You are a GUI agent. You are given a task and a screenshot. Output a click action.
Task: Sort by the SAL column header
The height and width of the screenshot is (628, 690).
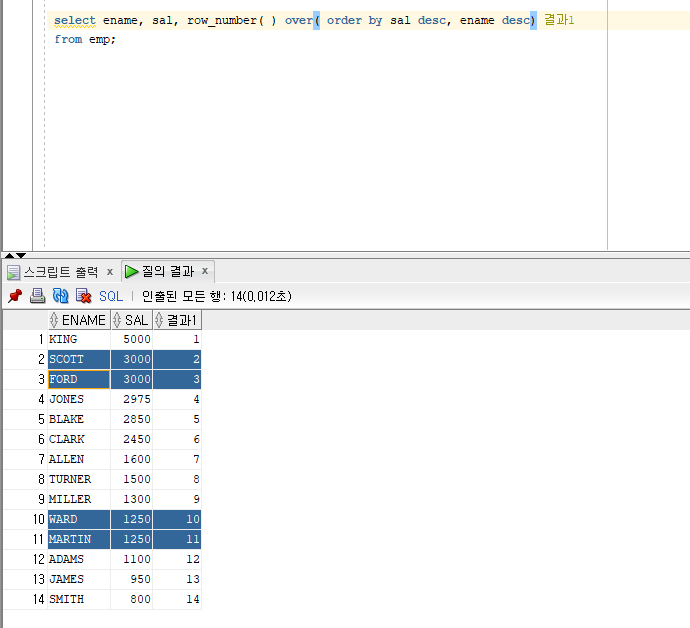click(132, 320)
